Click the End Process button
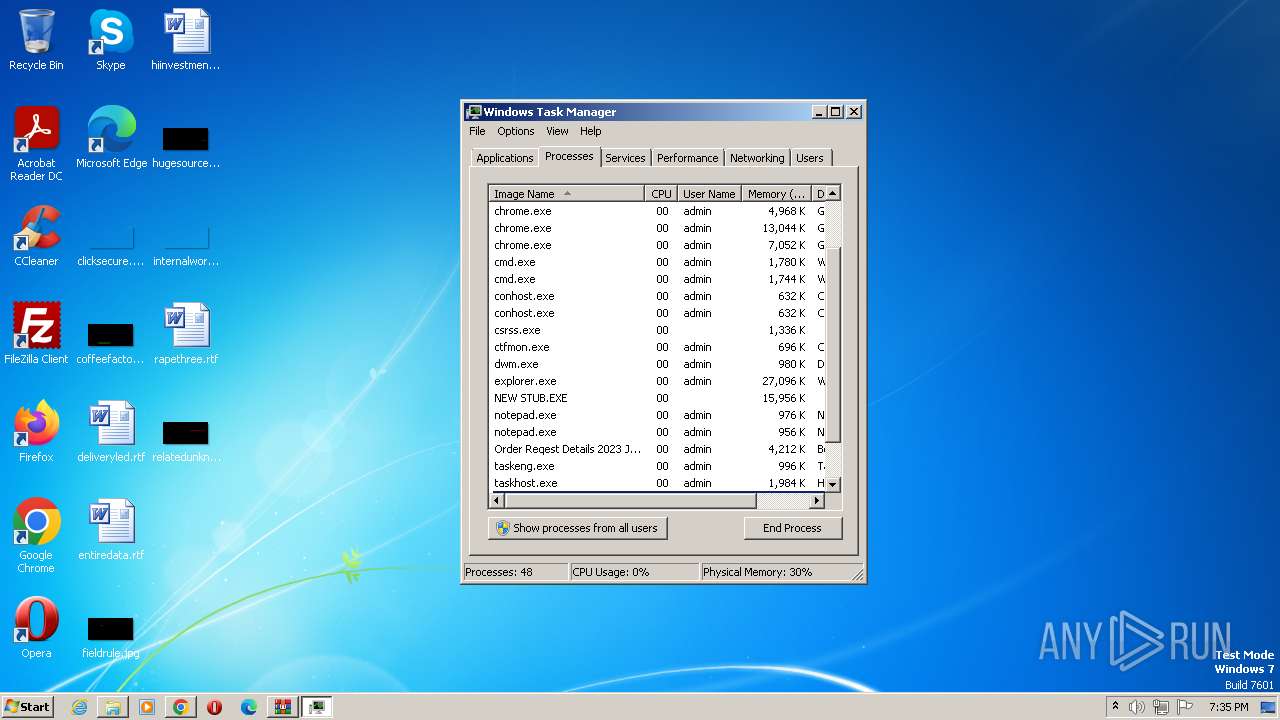 [x=792, y=528]
